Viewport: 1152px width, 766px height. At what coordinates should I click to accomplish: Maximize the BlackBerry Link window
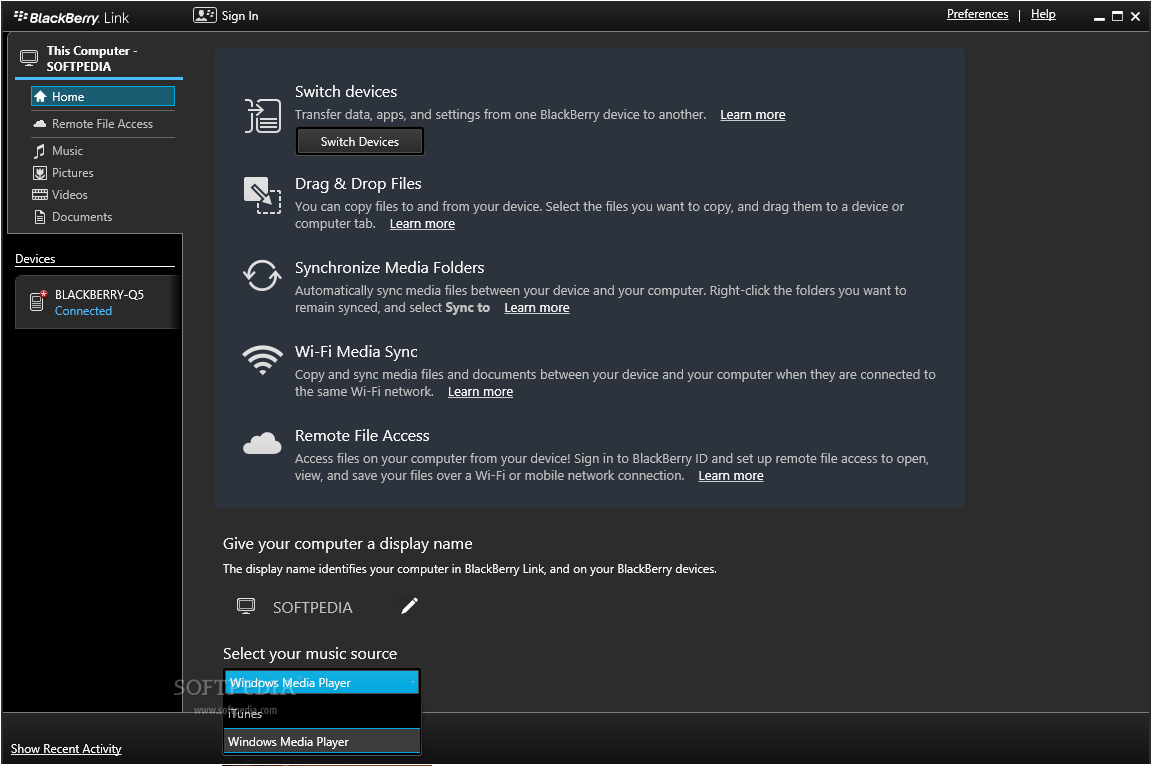coord(1117,16)
